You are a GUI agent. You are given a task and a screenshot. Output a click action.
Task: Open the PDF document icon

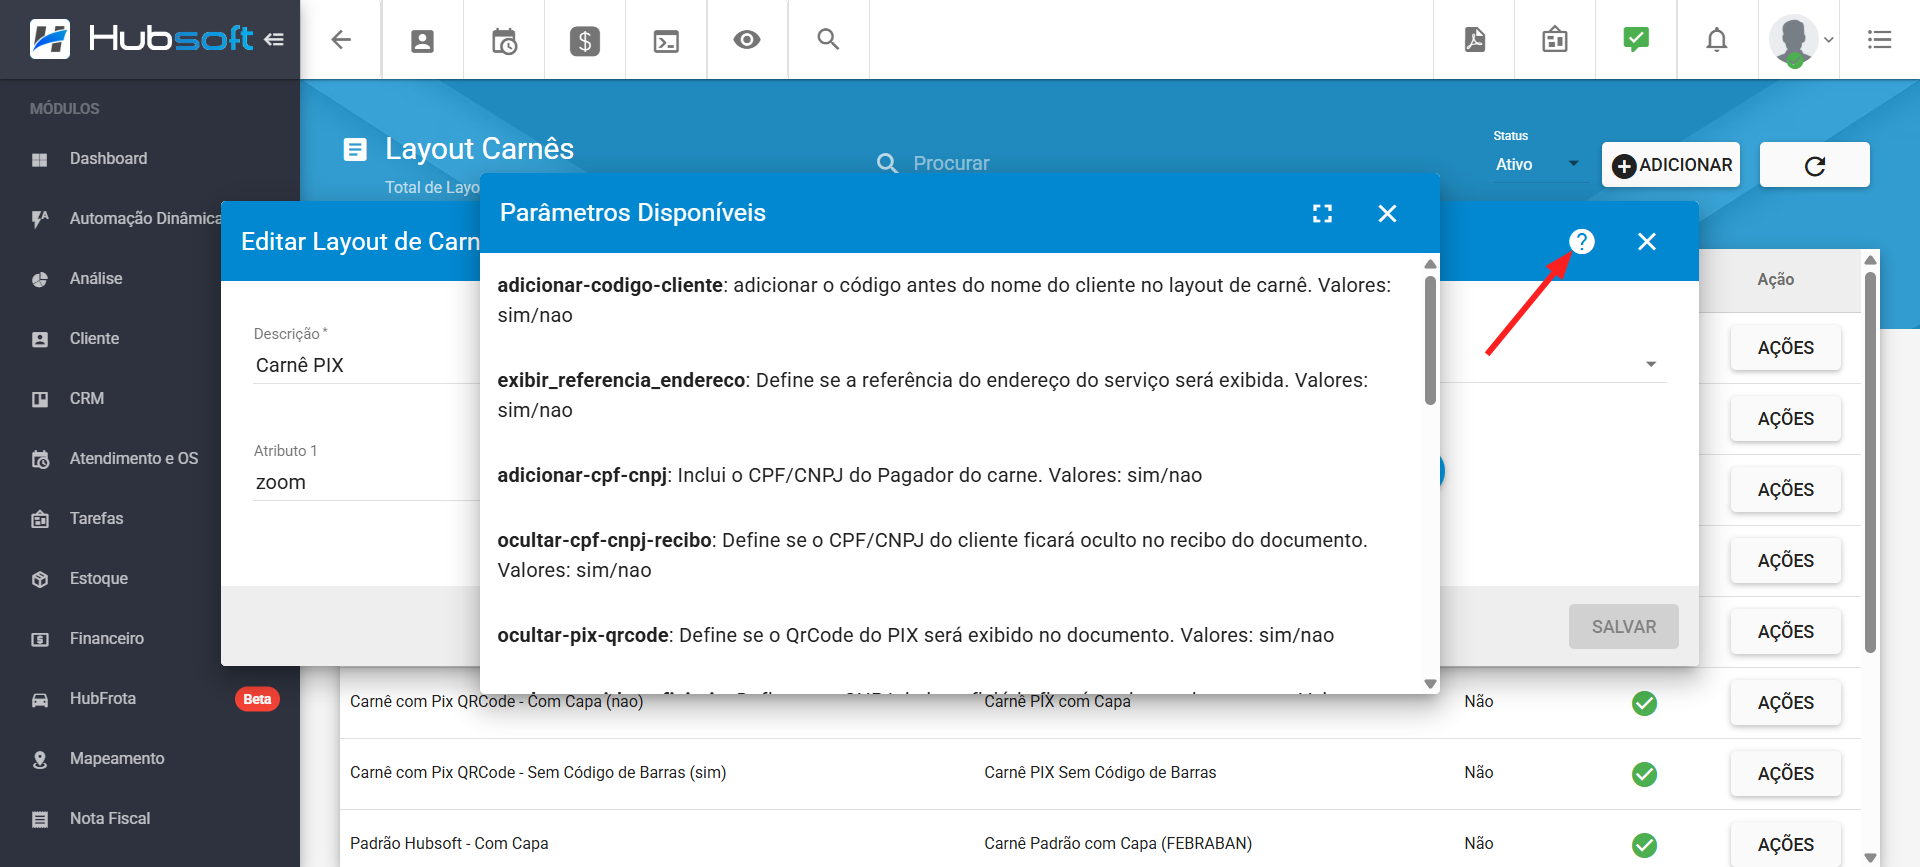[1475, 40]
